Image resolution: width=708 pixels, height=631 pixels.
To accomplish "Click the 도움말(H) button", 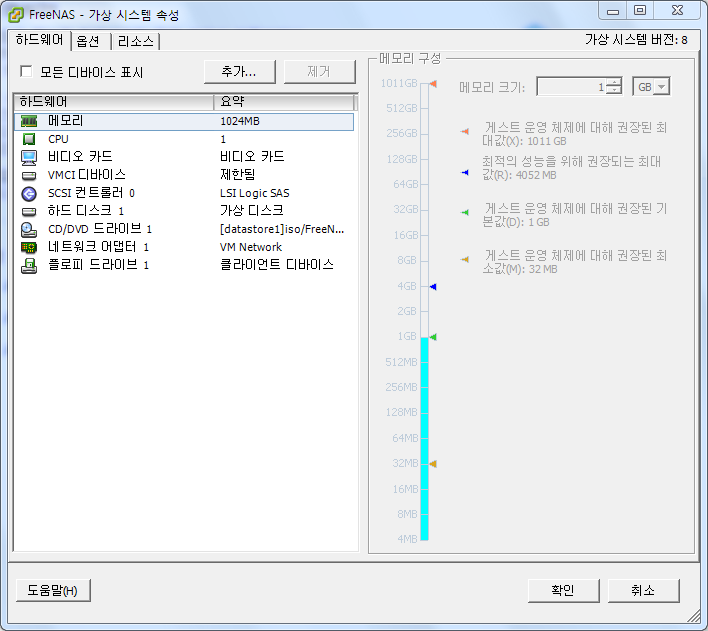I will (x=53, y=590).
